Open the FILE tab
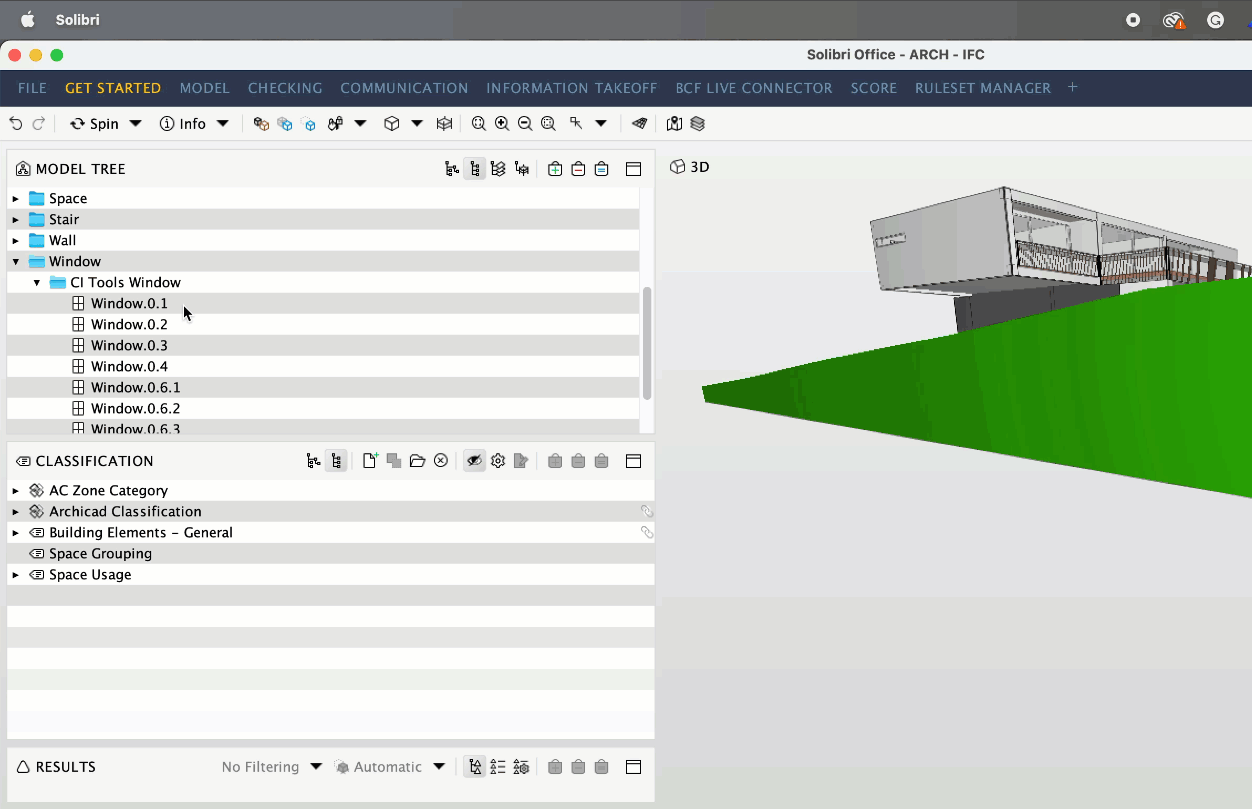This screenshot has width=1252, height=809. click(x=32, y=88)
